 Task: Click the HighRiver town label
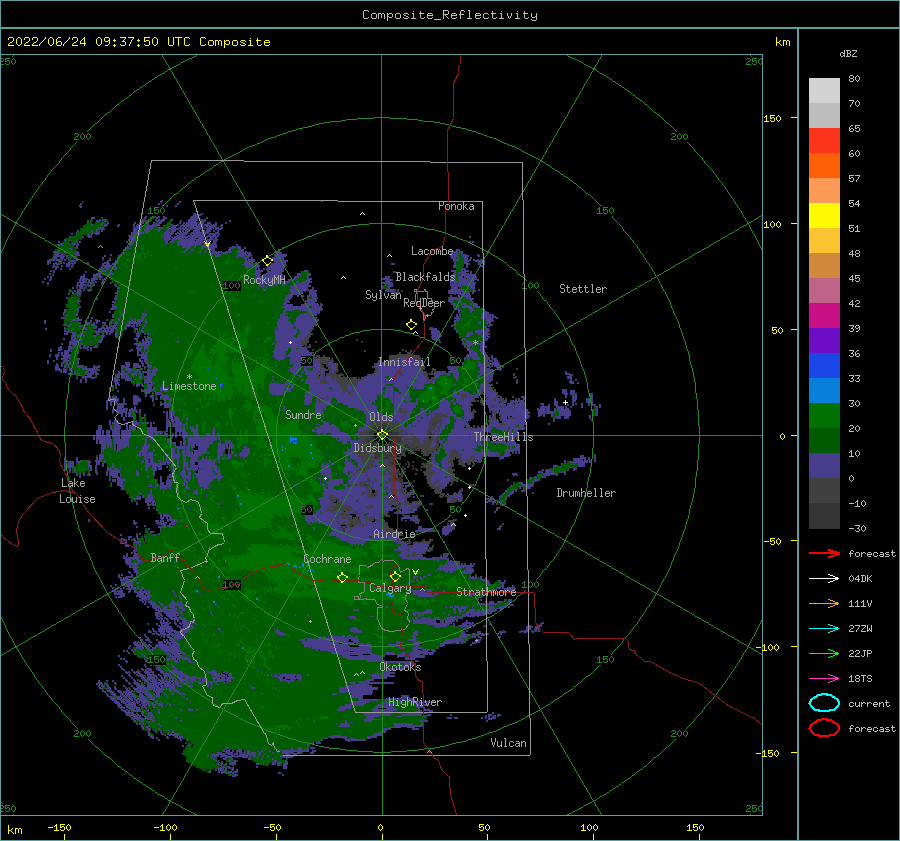point(415,702)
